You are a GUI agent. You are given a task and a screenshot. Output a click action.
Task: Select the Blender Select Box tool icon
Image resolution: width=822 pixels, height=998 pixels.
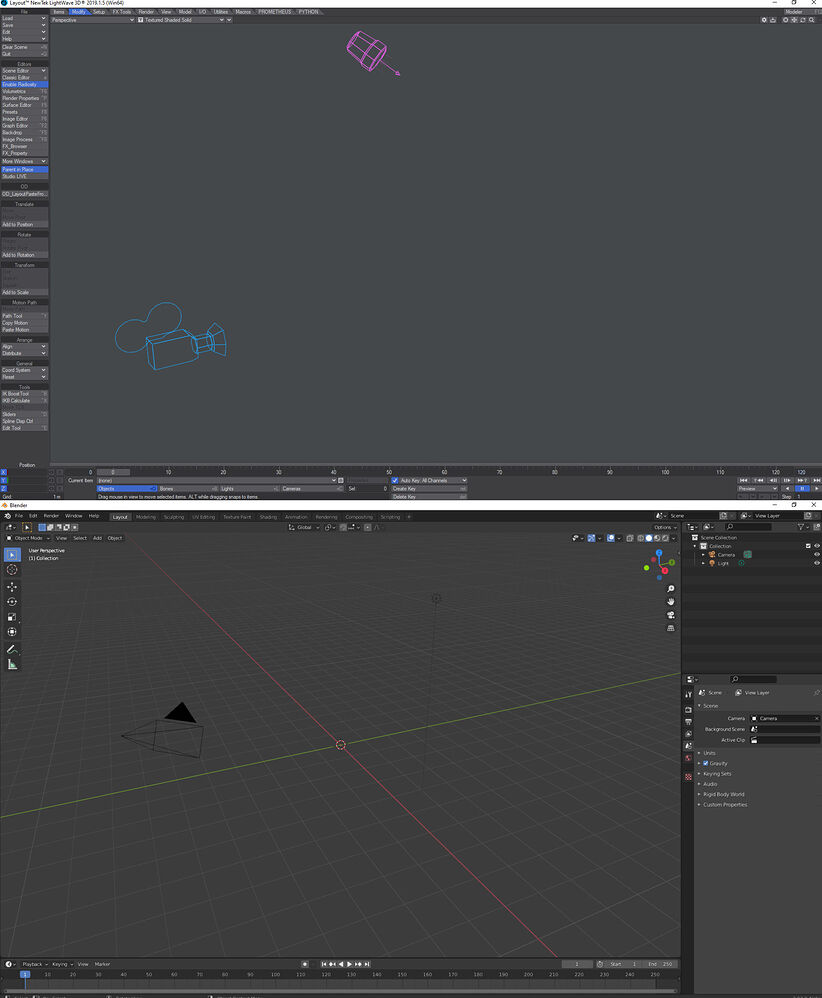click(x=12, y=555)
